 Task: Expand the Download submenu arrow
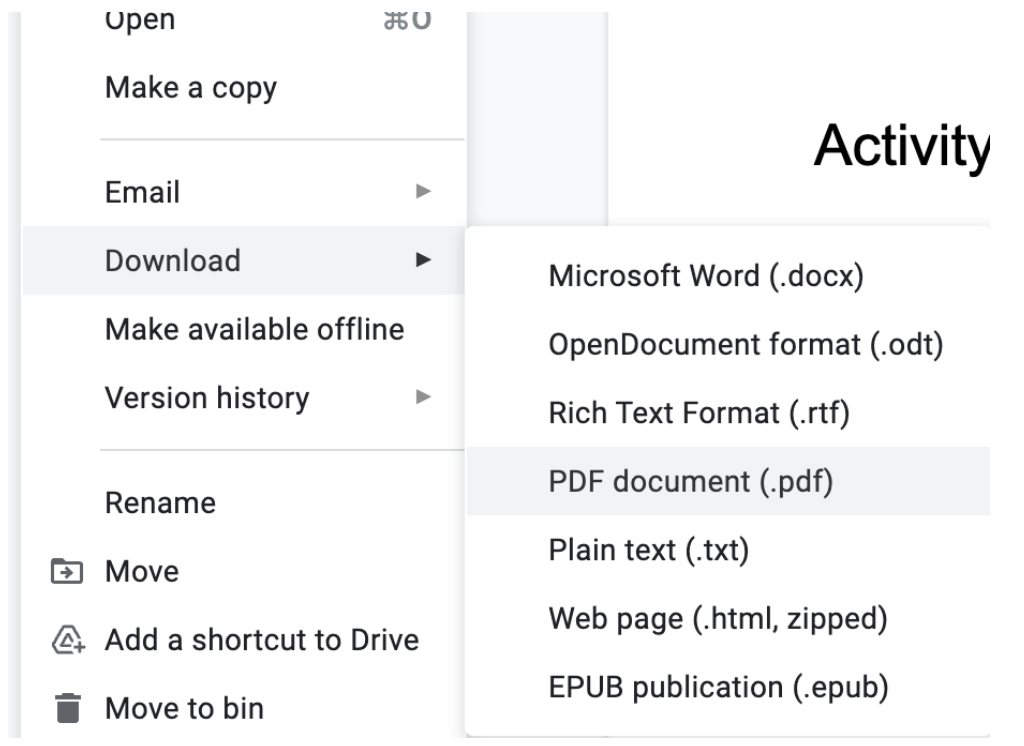[423, 260]
